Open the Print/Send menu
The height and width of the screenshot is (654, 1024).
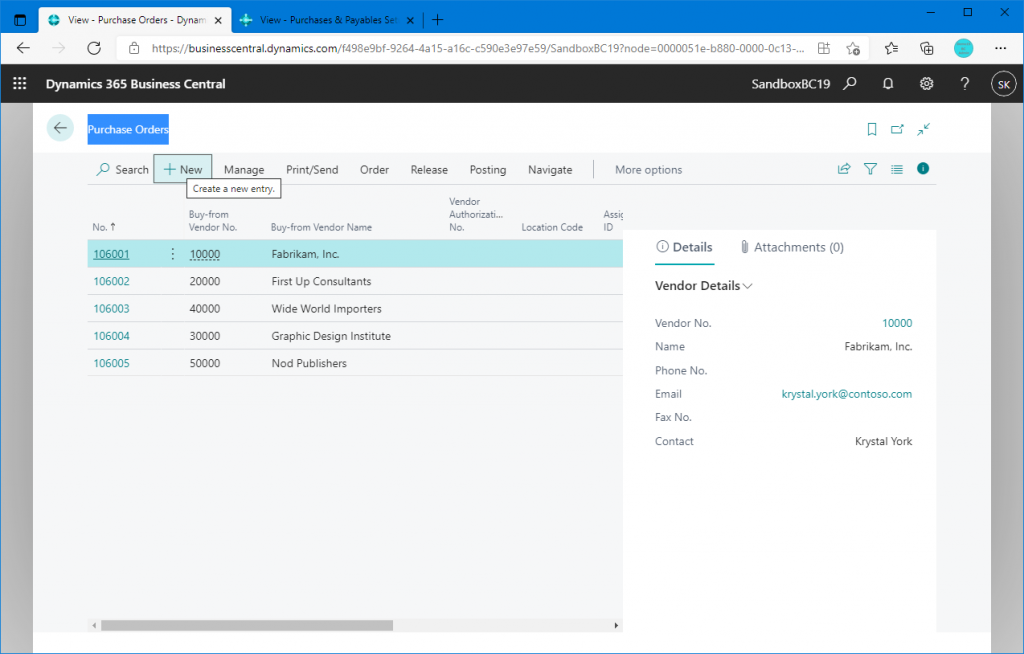pyautogui.click(x=312, y=169)
